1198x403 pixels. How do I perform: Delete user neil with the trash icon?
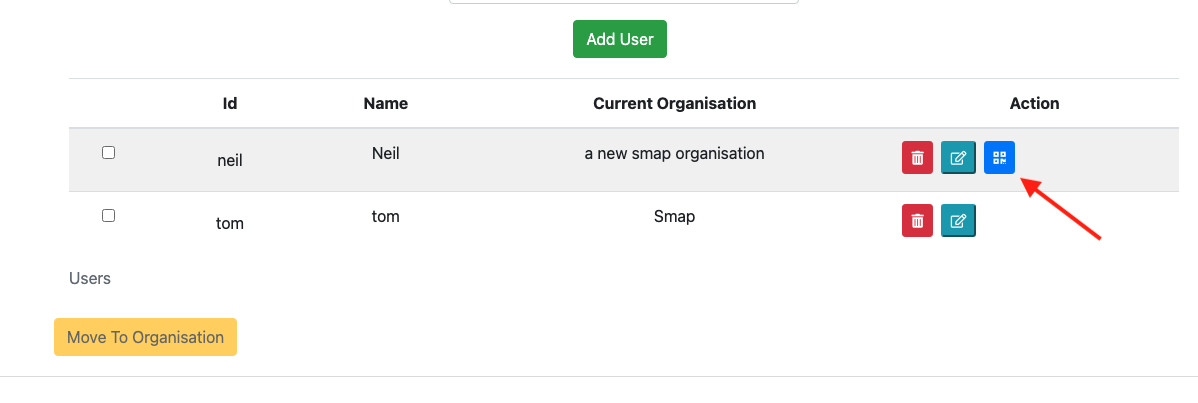point(917,158)
